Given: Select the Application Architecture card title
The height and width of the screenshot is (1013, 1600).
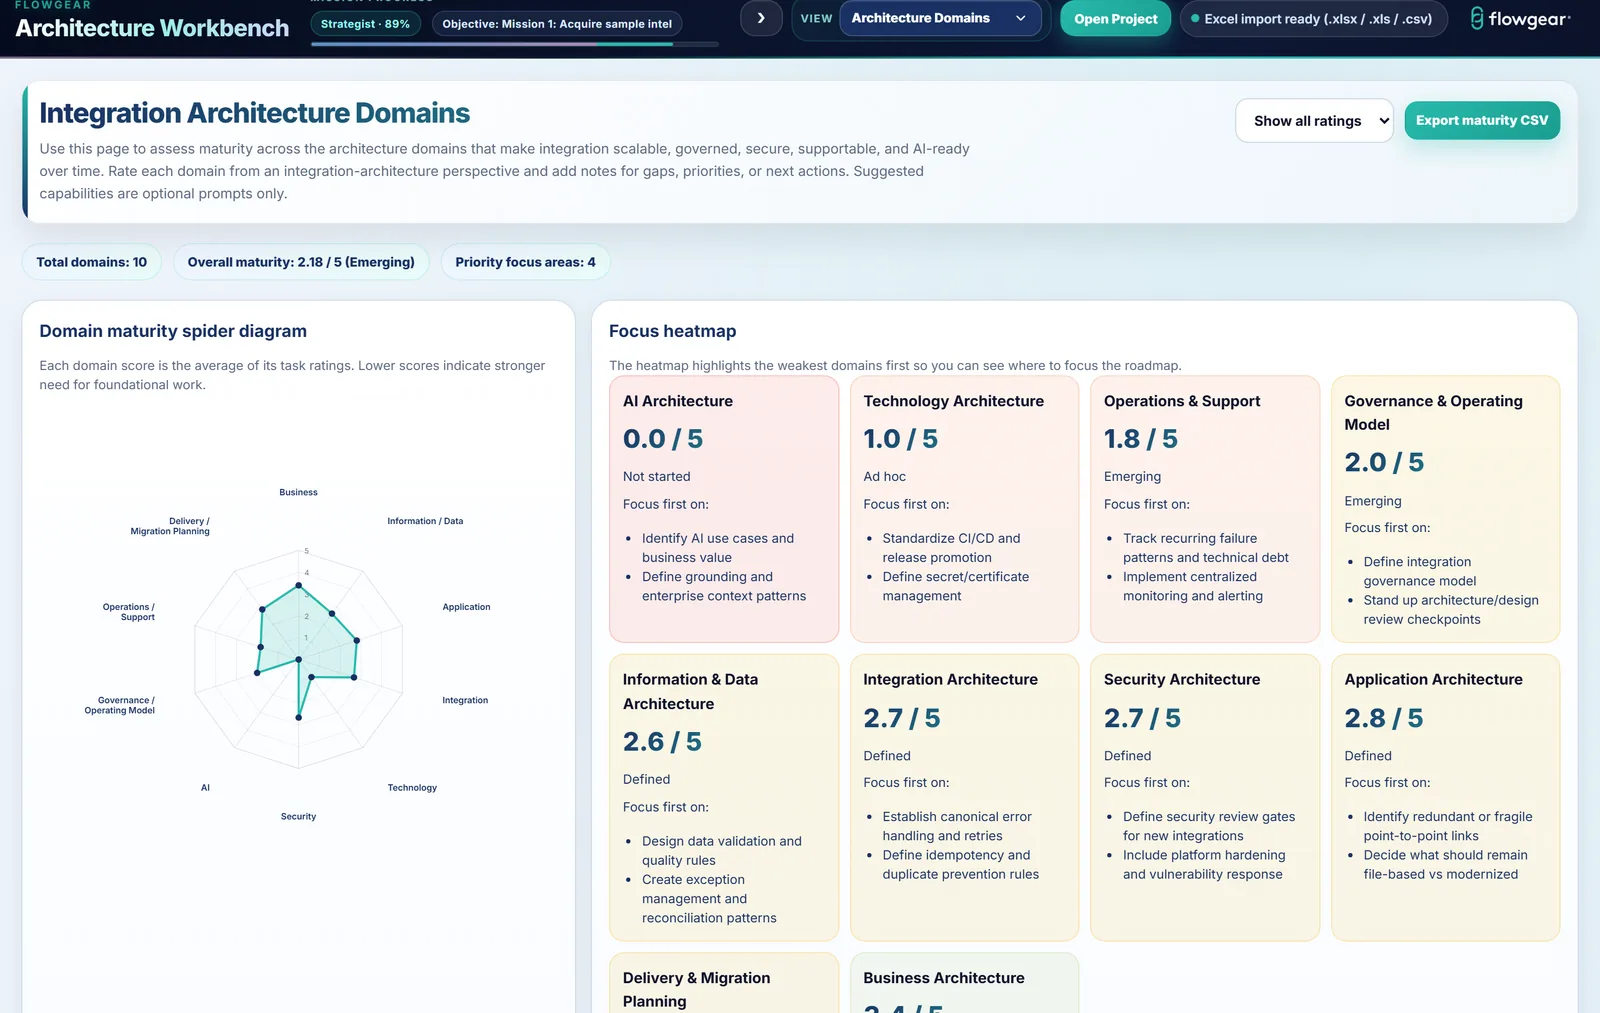Looking at the screenshot, I should click(x=1434, y=679).
